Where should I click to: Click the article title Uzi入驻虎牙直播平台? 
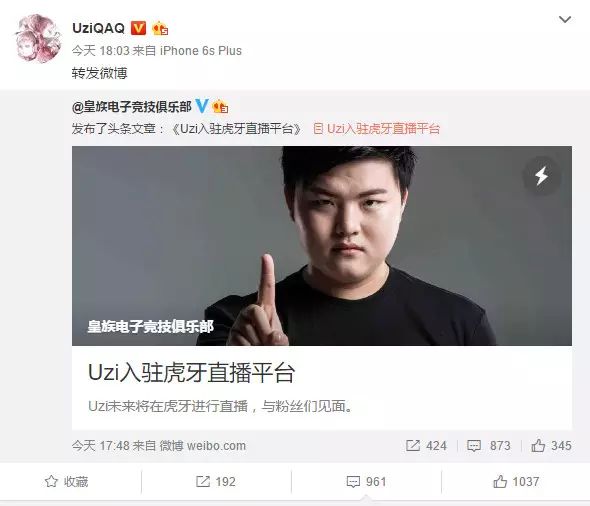191,373
